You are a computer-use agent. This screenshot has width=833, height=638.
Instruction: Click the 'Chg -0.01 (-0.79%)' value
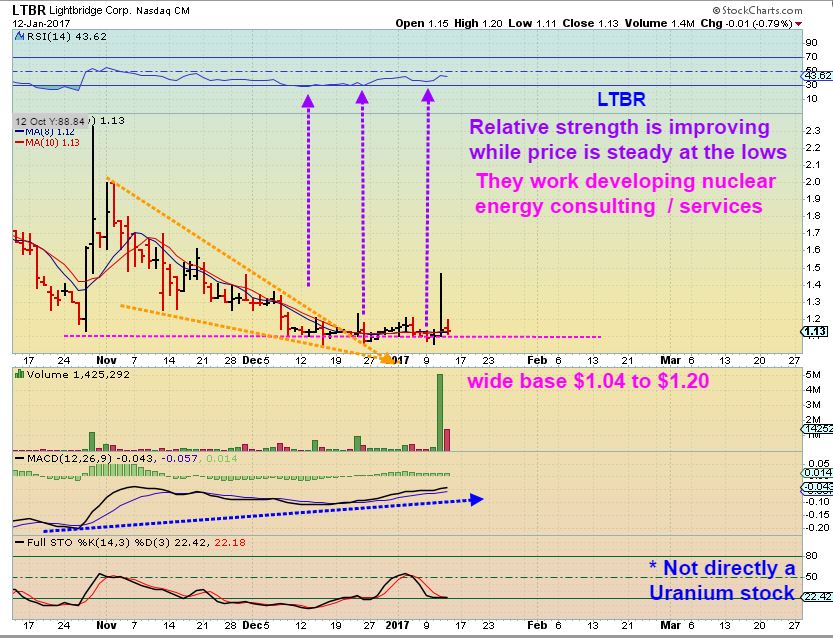click(x=746, y=23)
